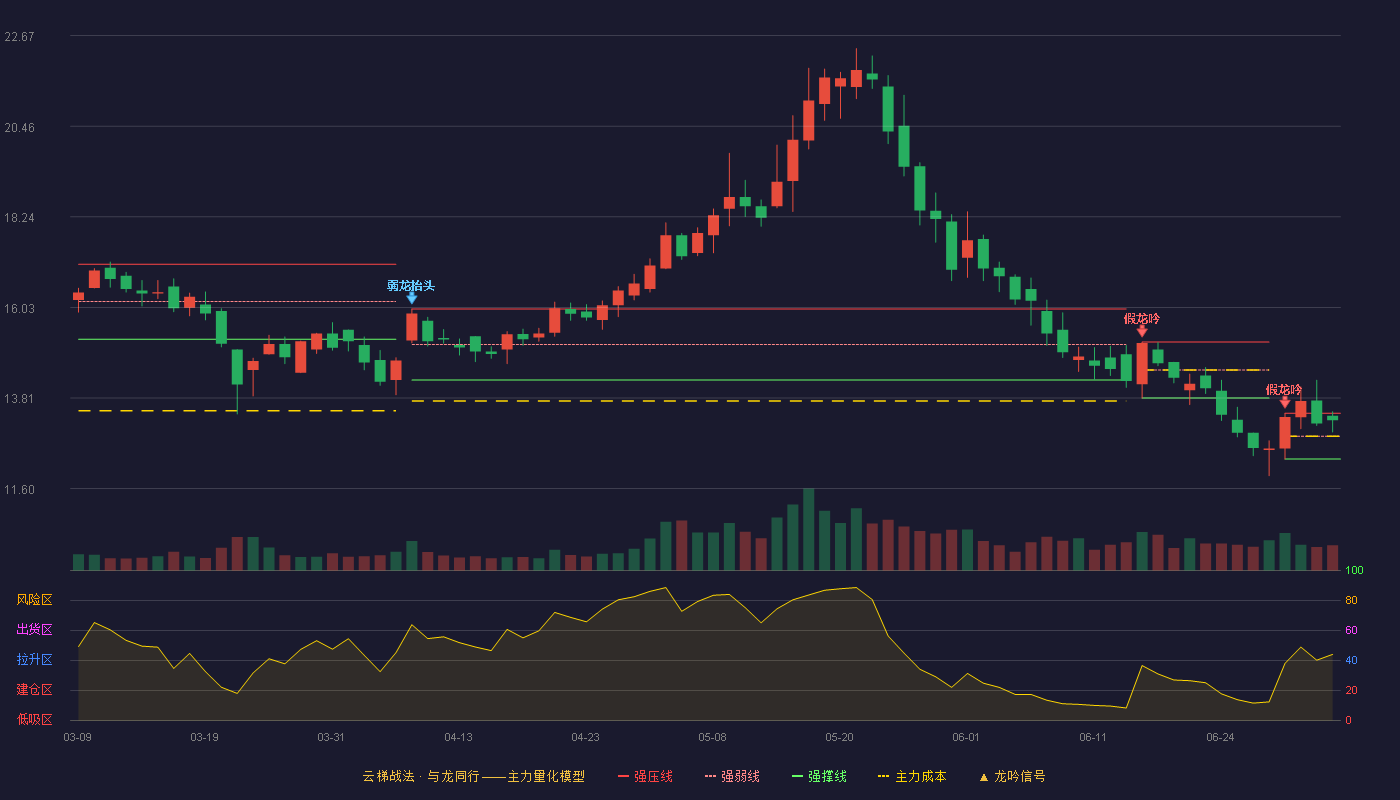Click the 04-23 date axis label

click(585, 737)
